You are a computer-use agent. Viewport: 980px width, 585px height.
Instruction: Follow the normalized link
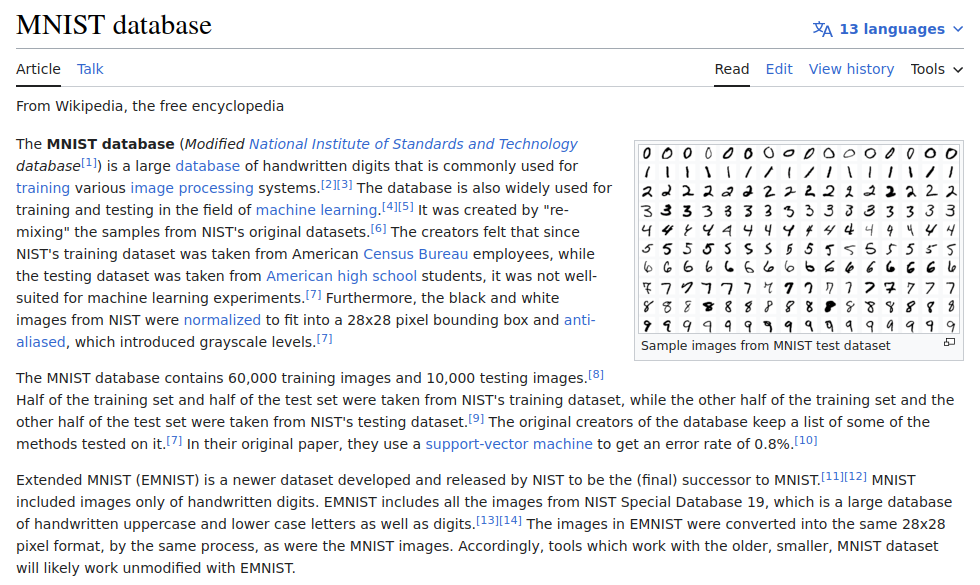pyautogui.click(x=222, y=320)
